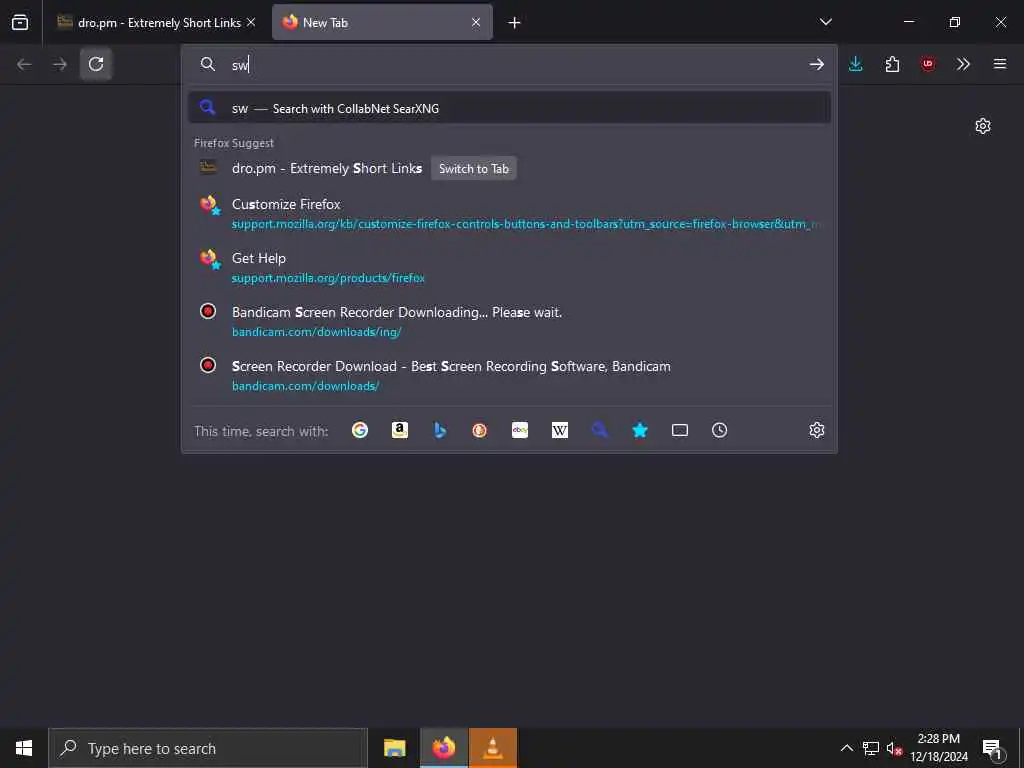Screen dimensions: 1024x768
Task: Open the notification center icon
Action: click(x=992, y=748)
